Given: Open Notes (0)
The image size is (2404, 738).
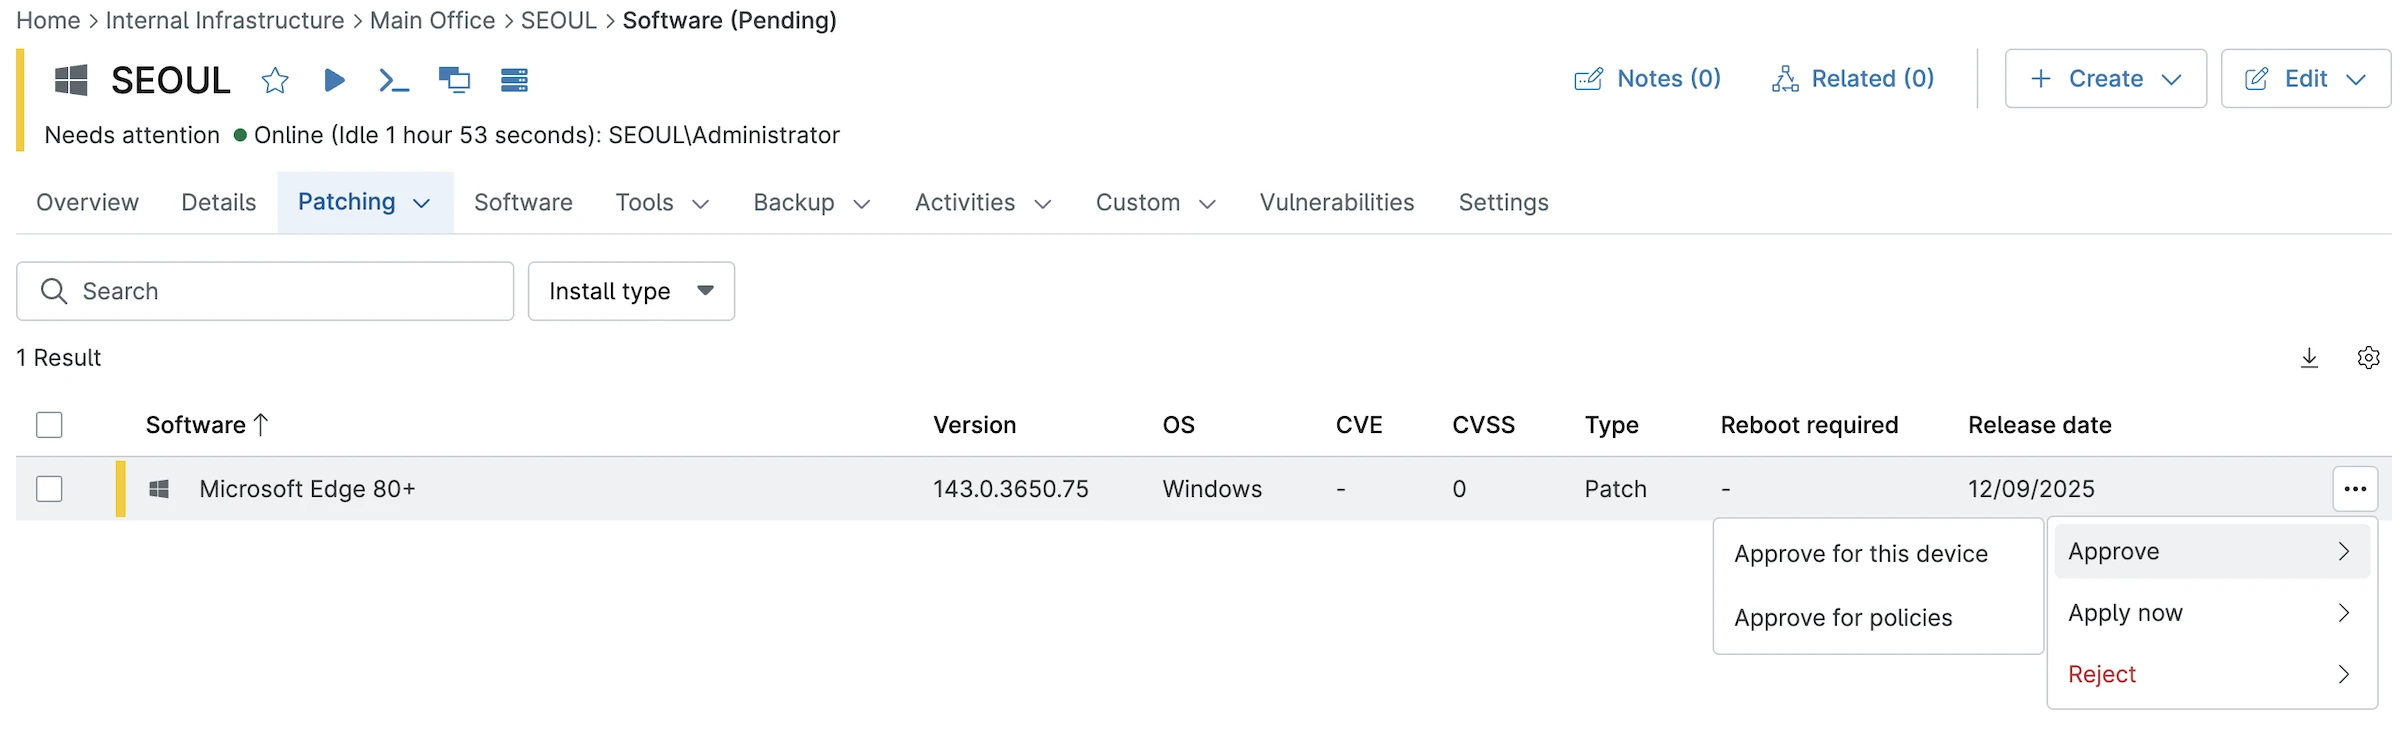Looking at the screenshot, I should [x=1647, y=79].
